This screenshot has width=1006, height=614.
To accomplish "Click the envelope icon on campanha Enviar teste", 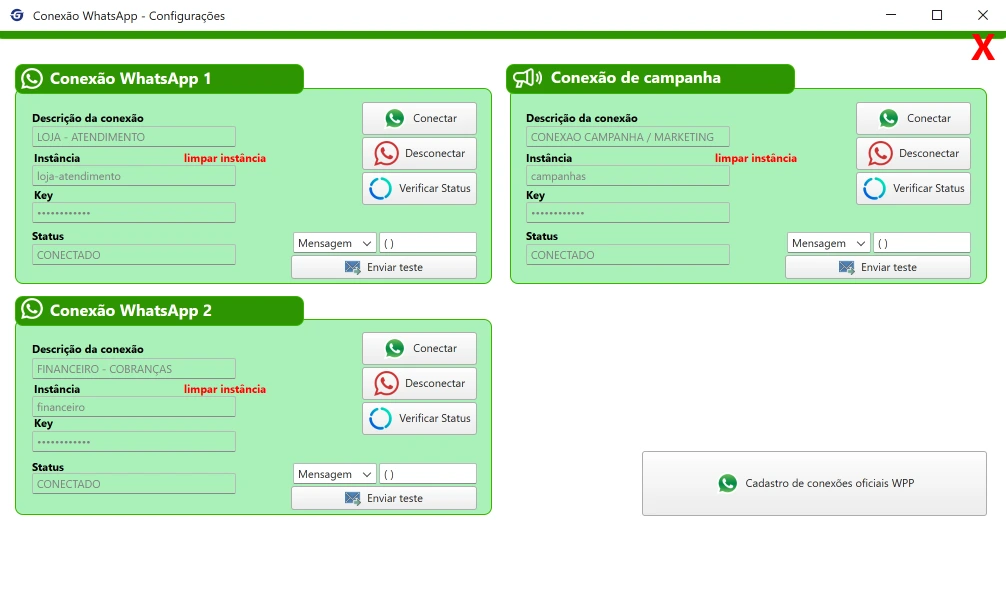I will 846,267.
